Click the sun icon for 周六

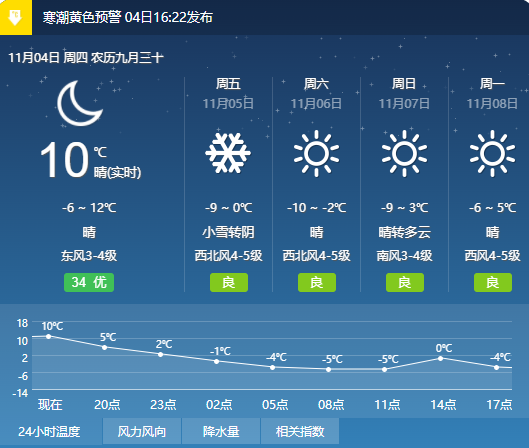(x=316, y=153)
